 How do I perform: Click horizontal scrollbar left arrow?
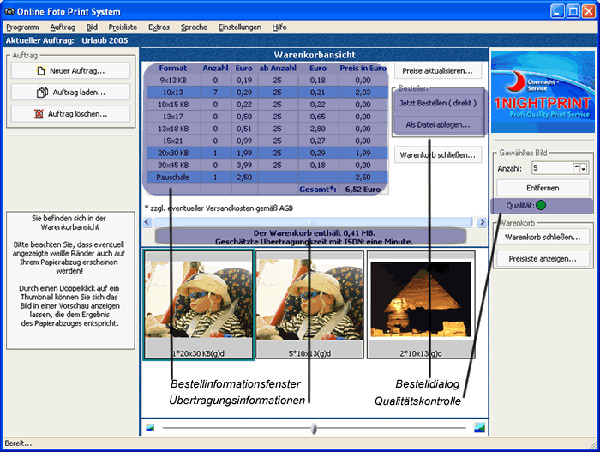point(148,222)
